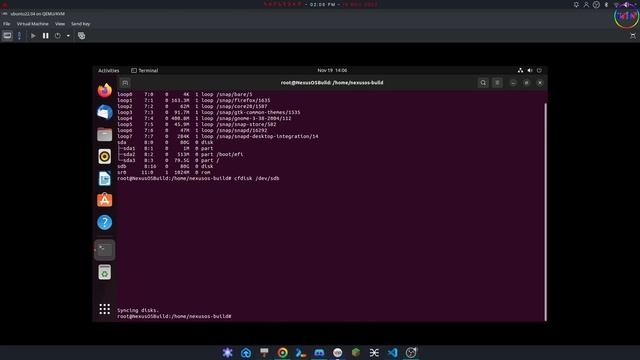The width and height of the screenshot is (640, 360).
Task: Launch Thunderbird from the Ubuntu dock
Action: [x=104, y=112]
